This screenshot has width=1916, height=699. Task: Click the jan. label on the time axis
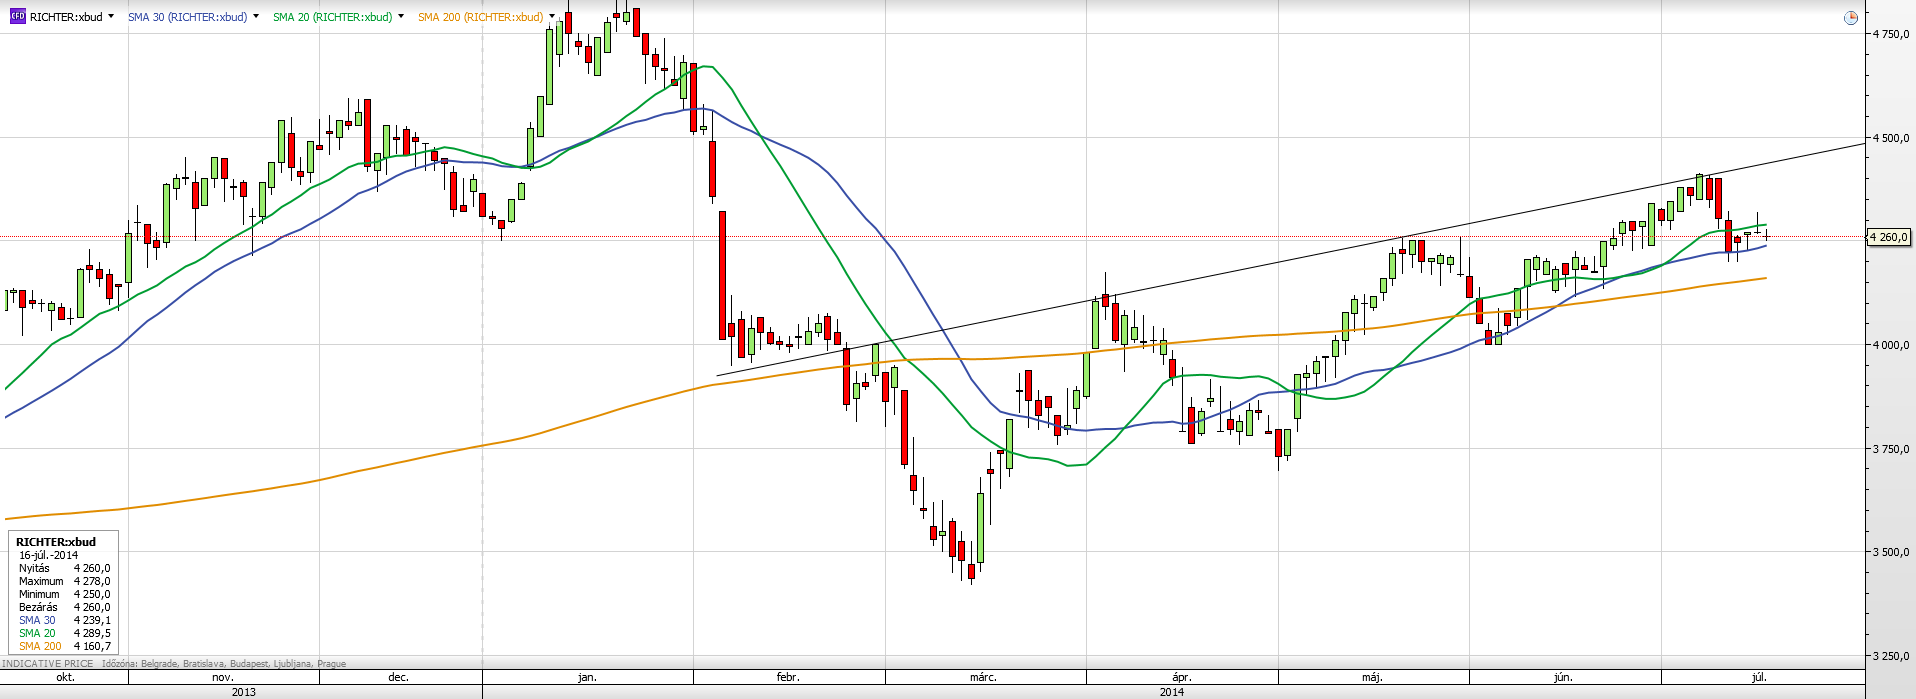click(587, 677)
